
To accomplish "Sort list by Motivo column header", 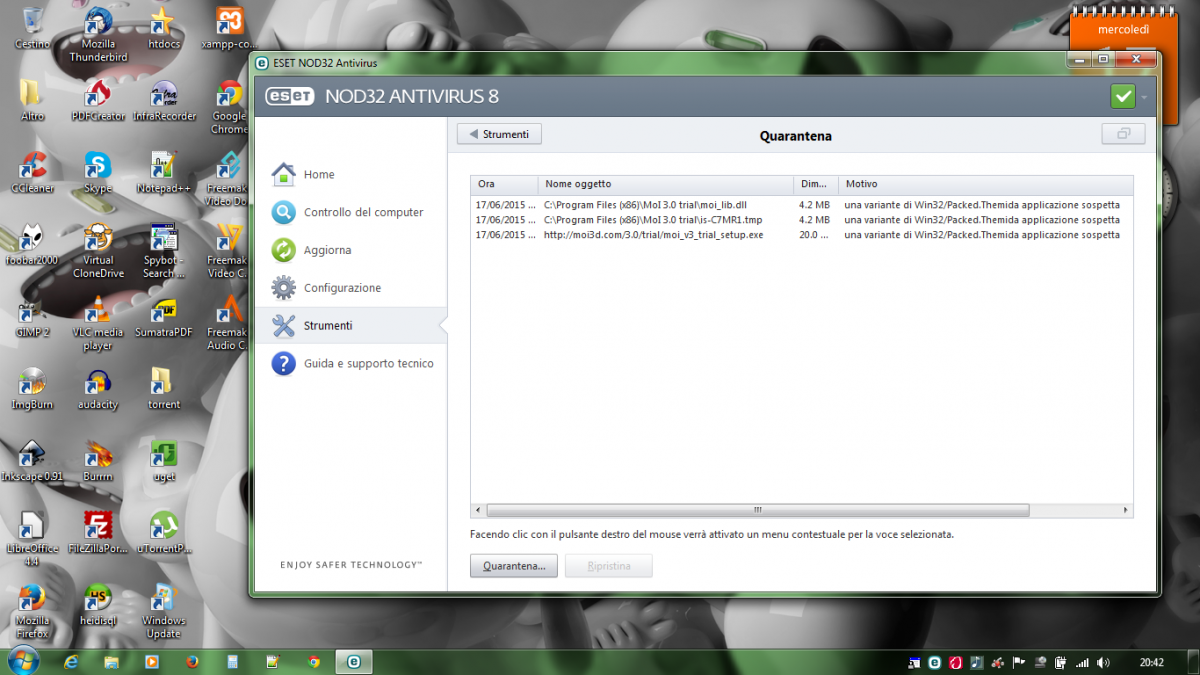I will [x=984, y=184].
